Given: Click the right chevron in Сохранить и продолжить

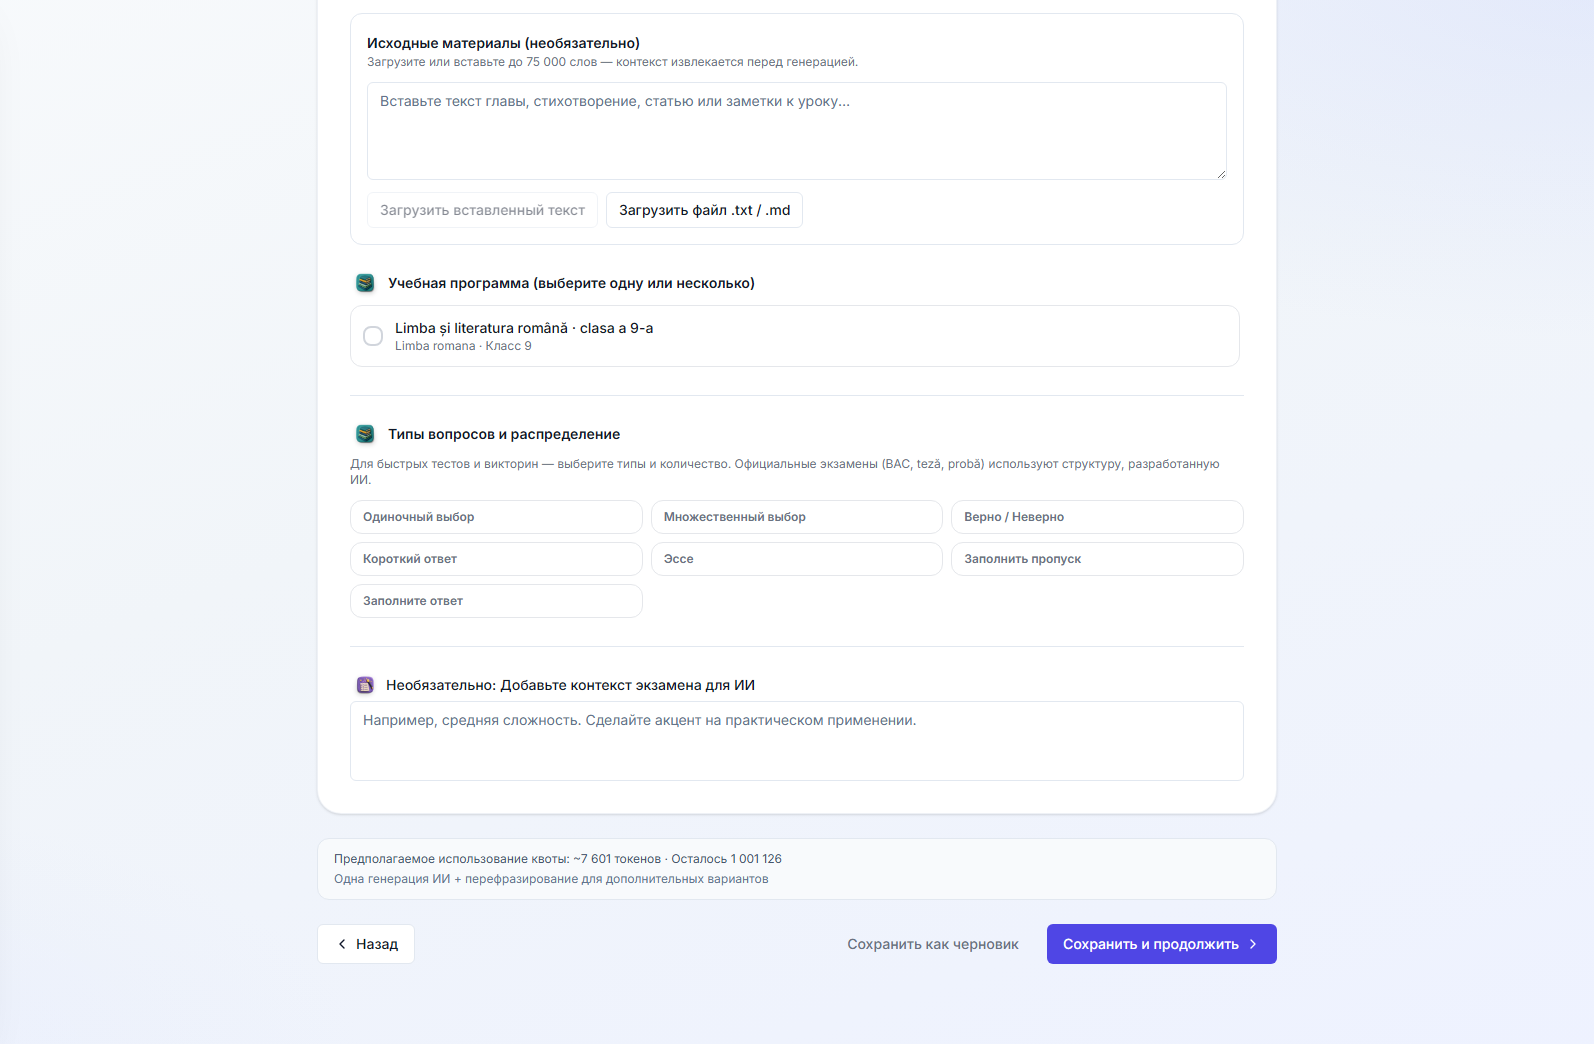Looking at the screenshot, I should (x=1253, y=944).
